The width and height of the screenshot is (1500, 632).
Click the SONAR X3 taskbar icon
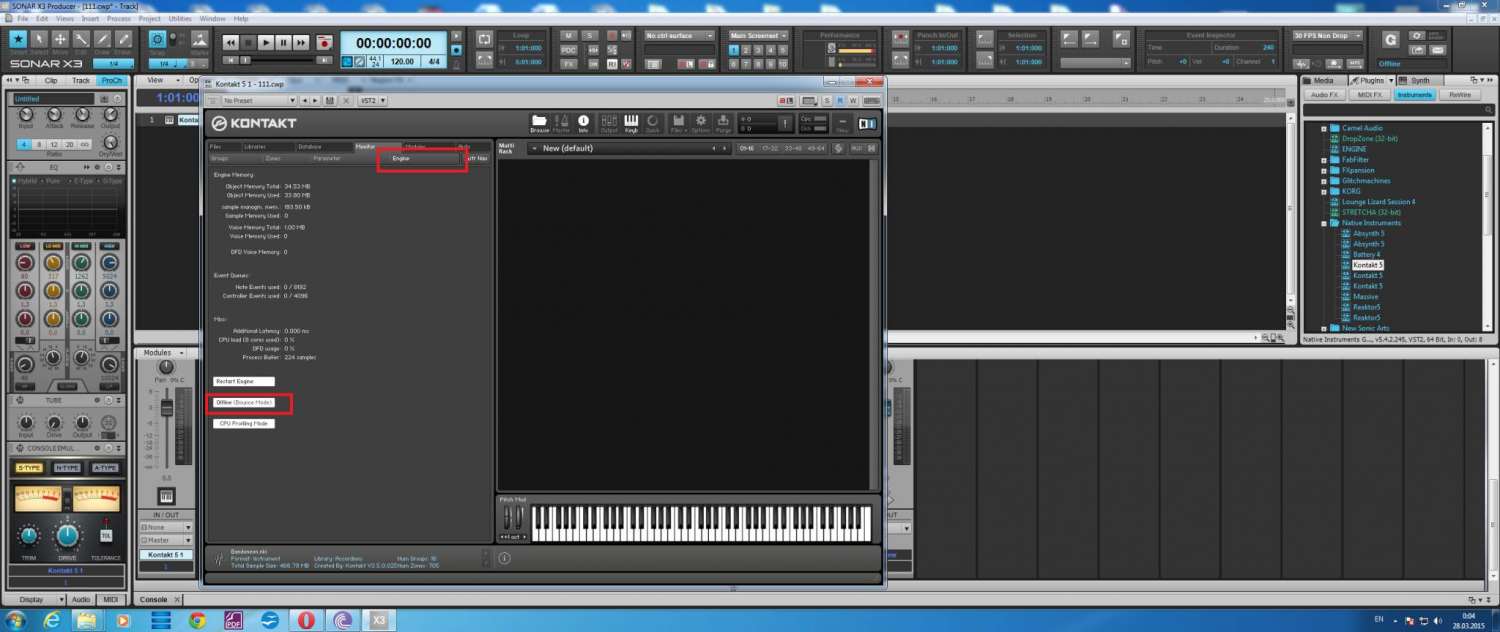[379, 620]
